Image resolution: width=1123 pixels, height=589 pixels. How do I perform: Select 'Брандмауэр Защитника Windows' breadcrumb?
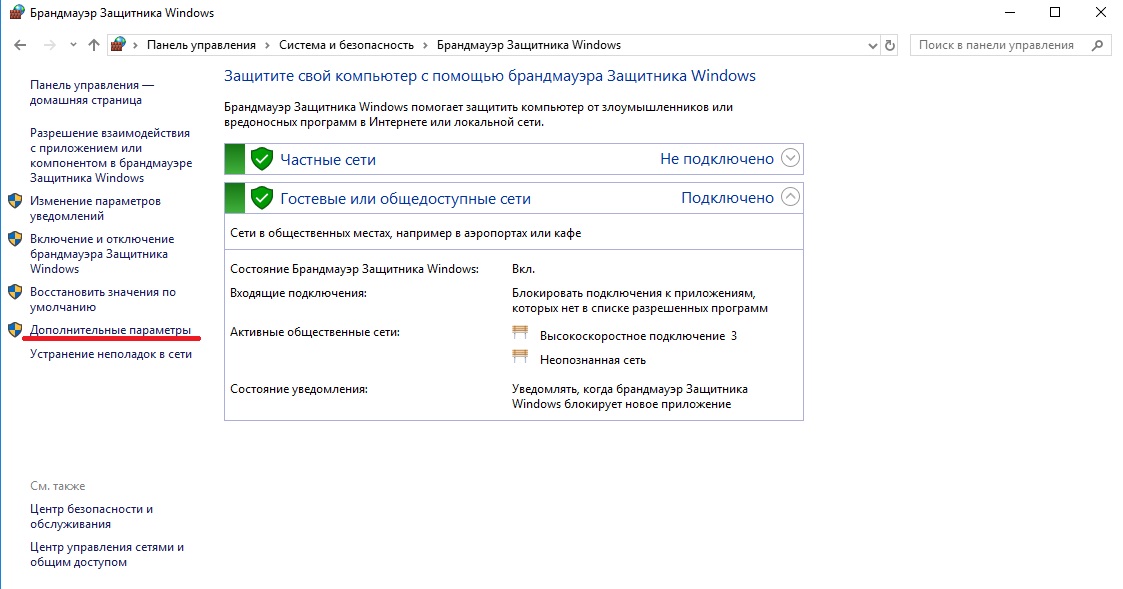[529, 45]
